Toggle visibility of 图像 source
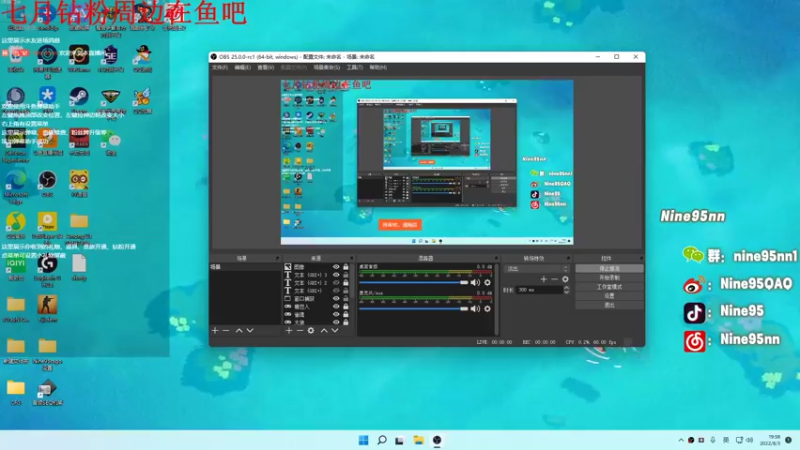The image size is (800, 450). point(336,267)
